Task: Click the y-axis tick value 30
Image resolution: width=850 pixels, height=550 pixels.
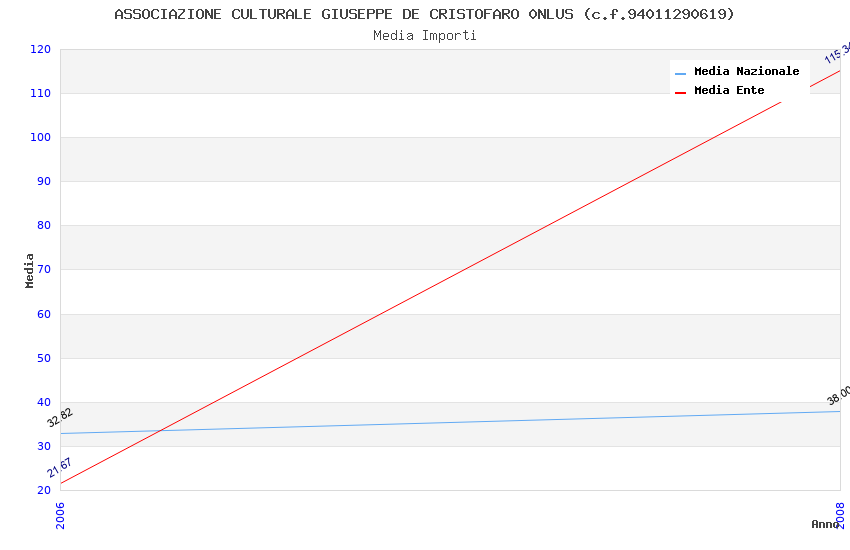Action: coord(44,447)
